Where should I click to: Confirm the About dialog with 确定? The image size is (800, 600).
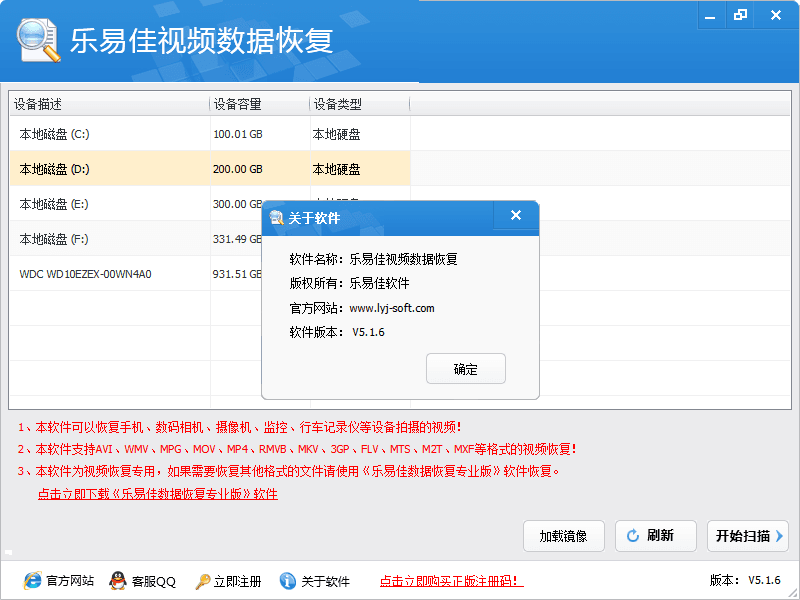click(x=466, y=368)
